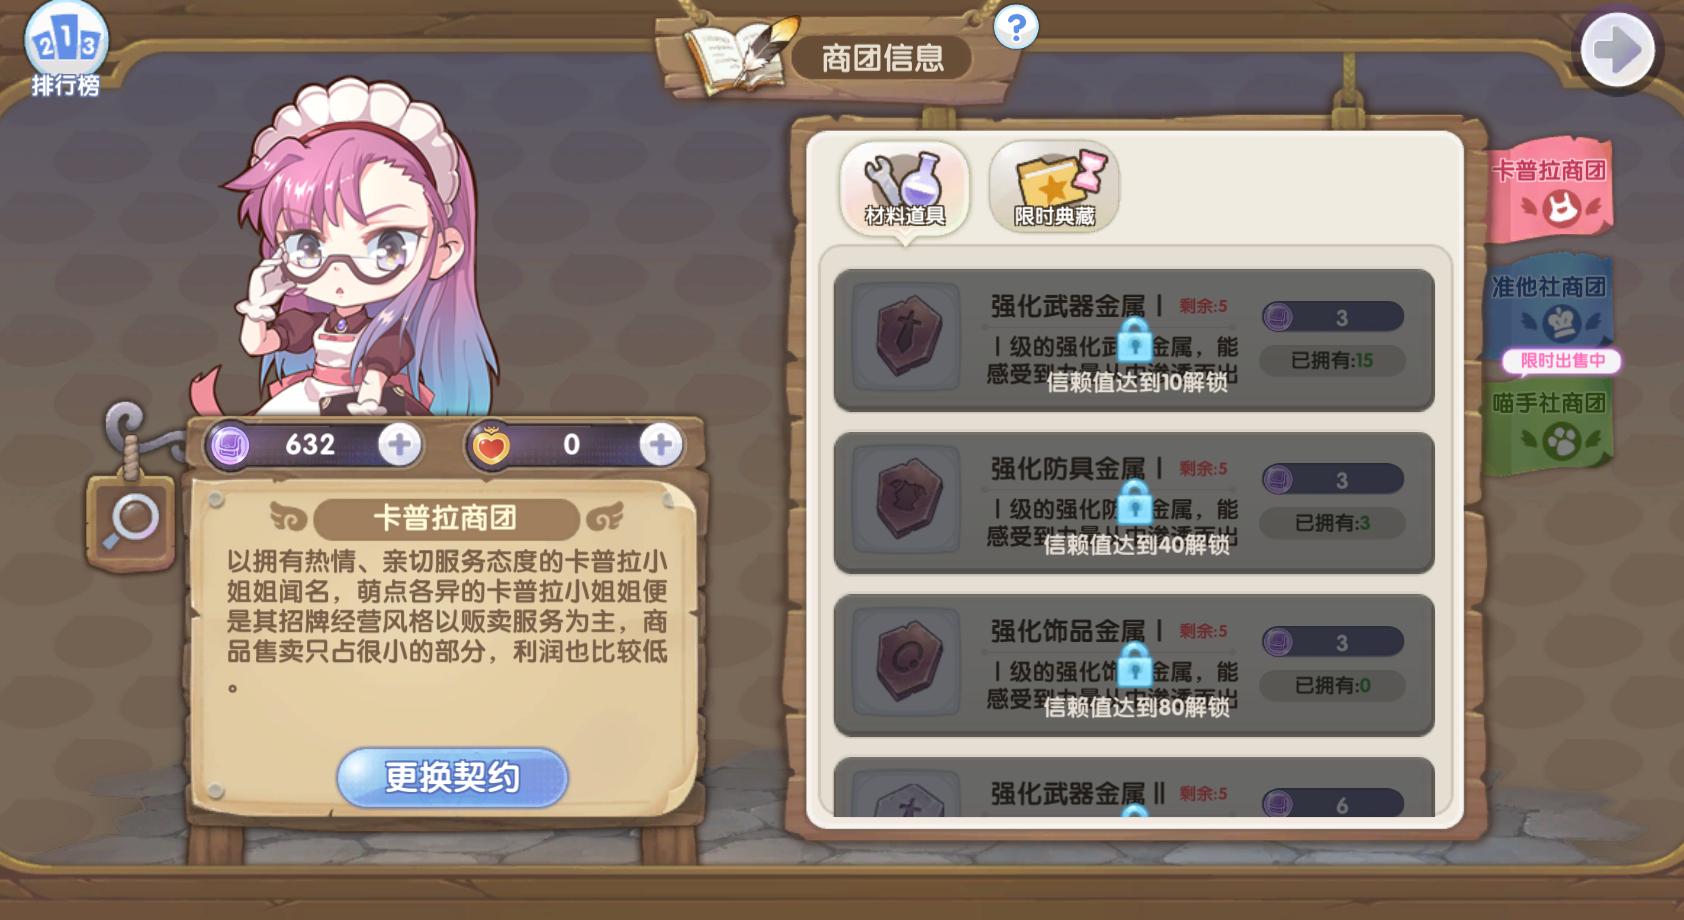
Task: Click the question mark help icon
Action: pyautogui.click(x=1016, y=27)
